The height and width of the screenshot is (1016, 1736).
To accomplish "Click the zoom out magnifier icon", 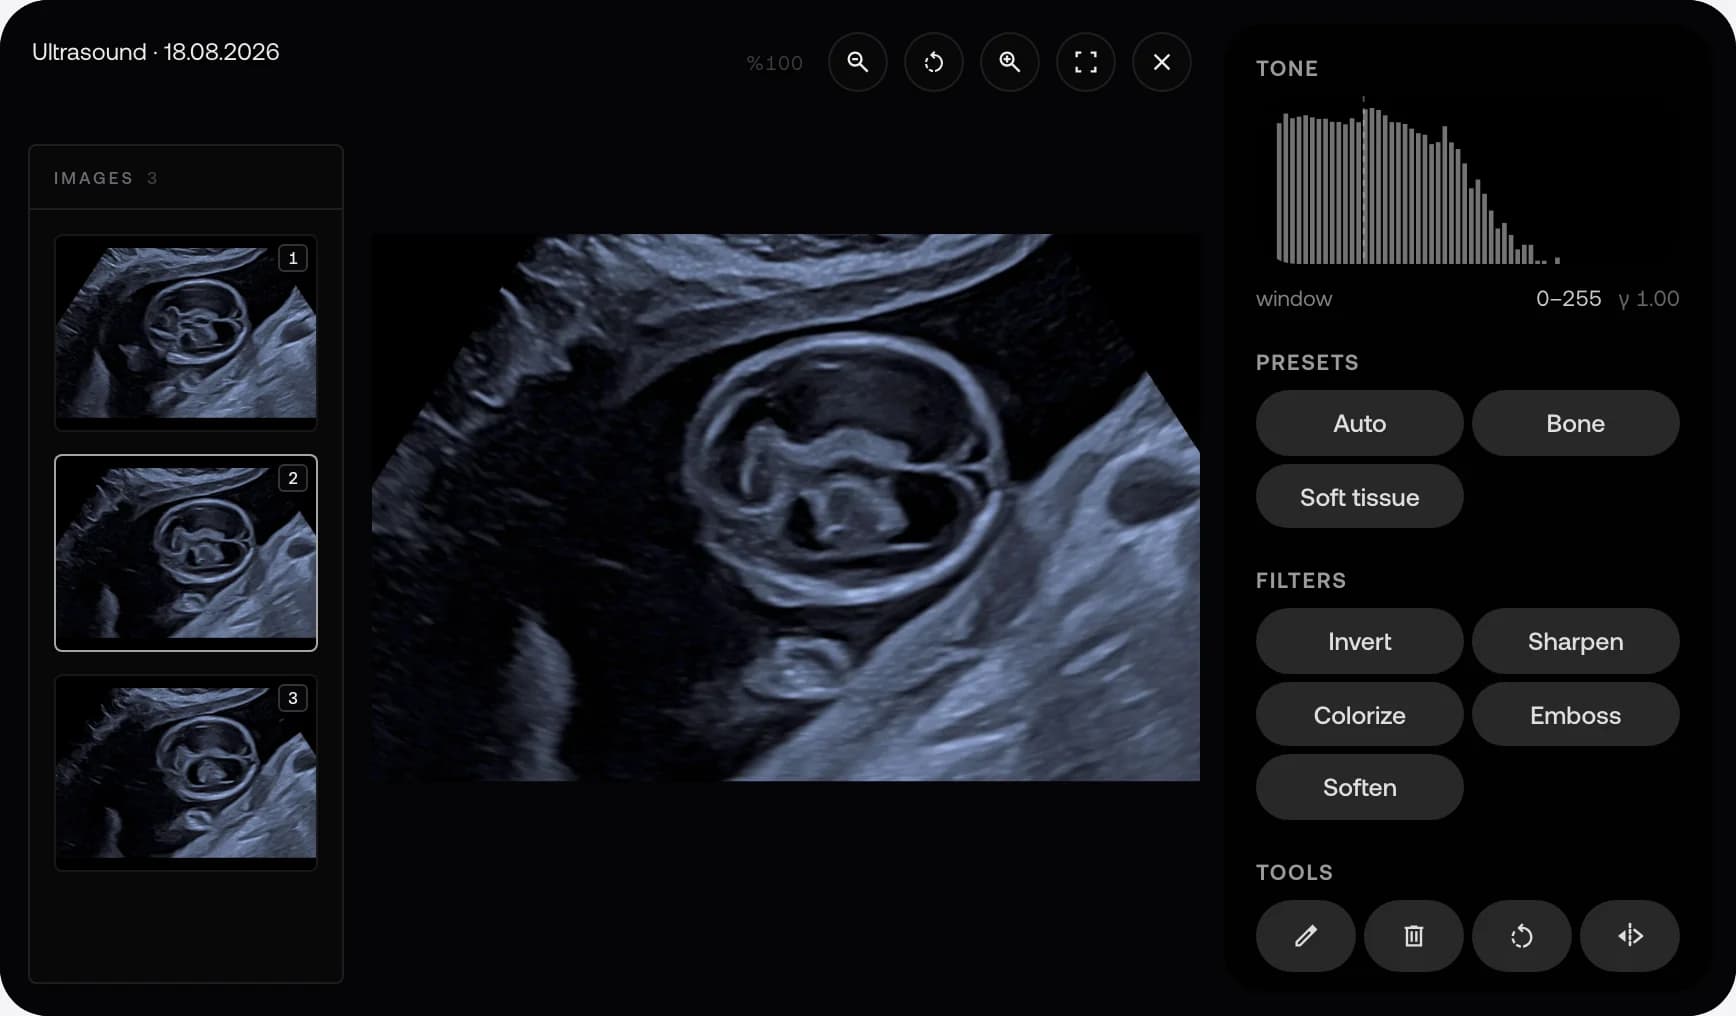I will [858, 62].
